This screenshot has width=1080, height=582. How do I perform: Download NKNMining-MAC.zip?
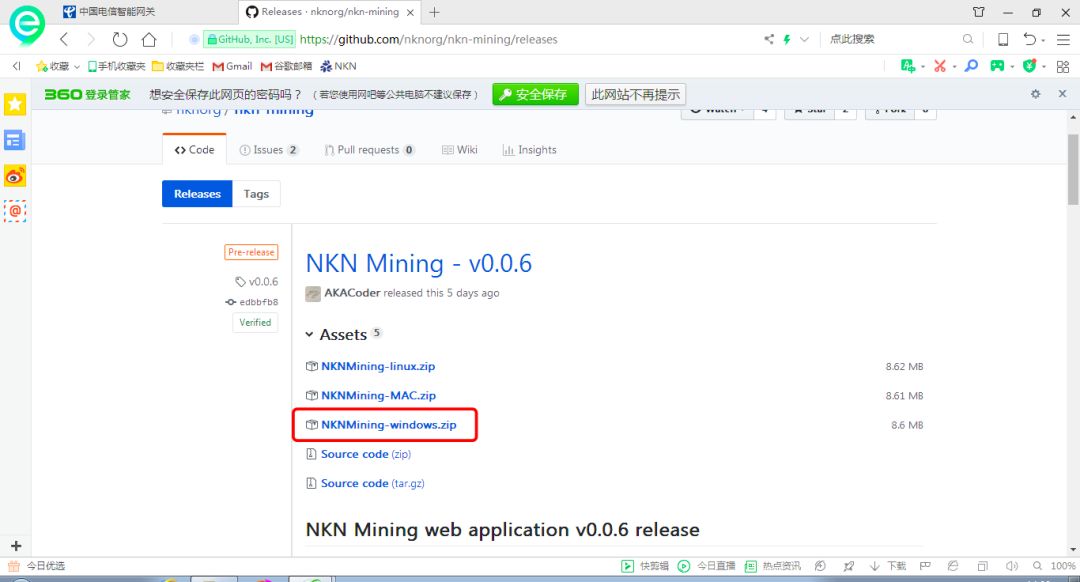(x=378, y=395)
